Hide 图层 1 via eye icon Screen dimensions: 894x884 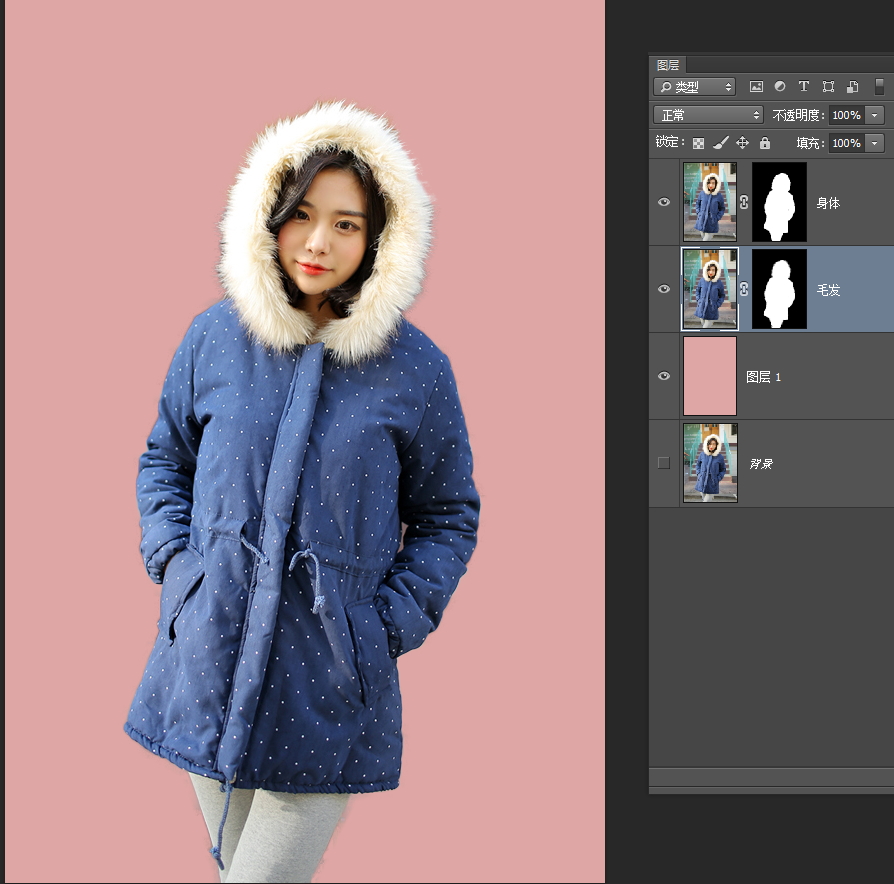(664, 376)
